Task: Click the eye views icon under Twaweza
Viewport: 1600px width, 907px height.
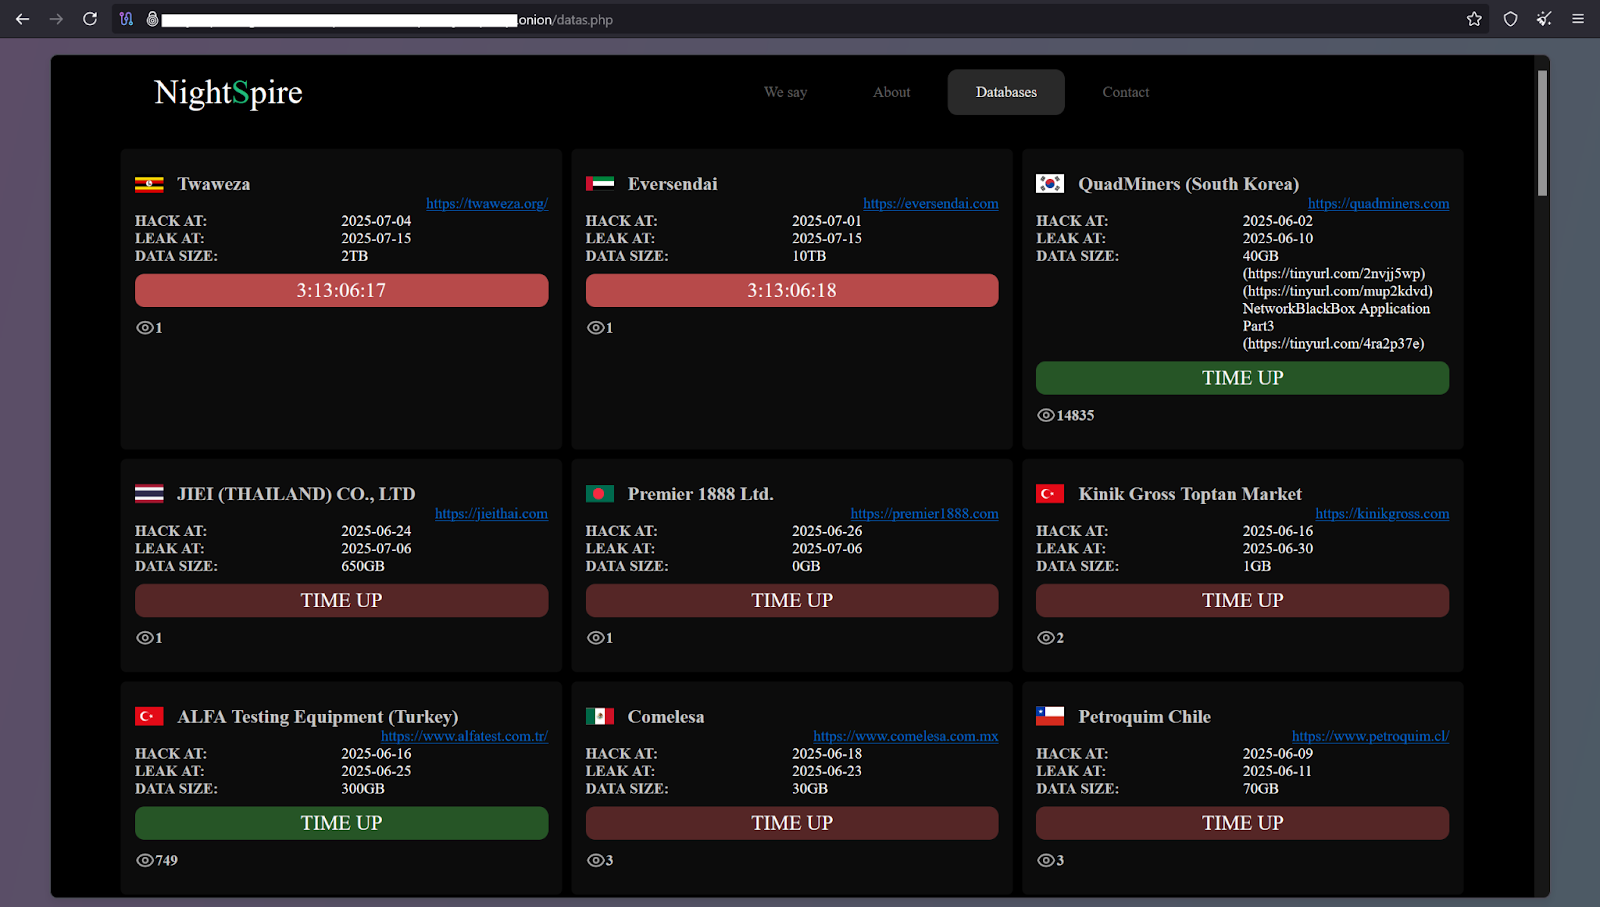Action: pyautogui.click(x=145, y=328)
